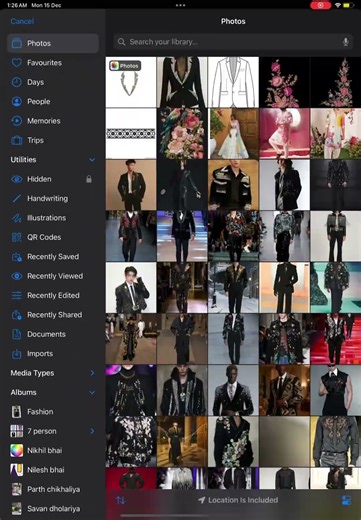Tap the sort arrows icon

121,500
